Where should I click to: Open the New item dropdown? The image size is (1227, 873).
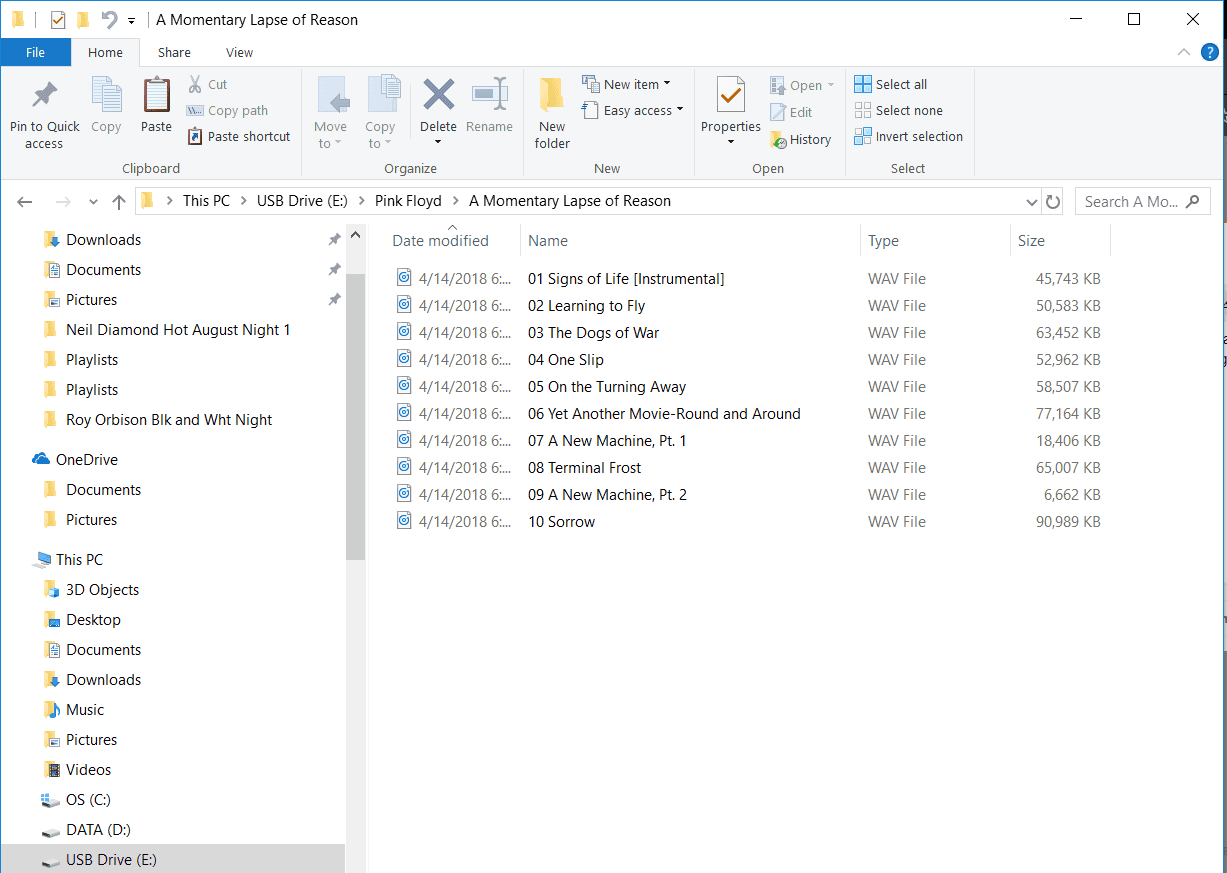click(625, 84)
